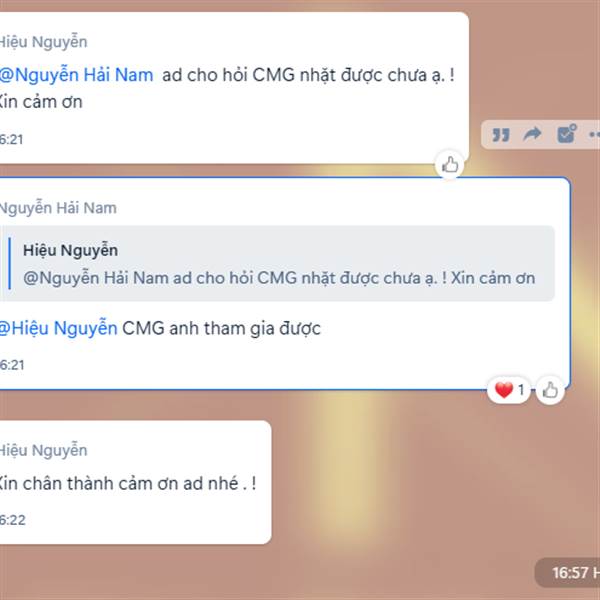Click sender name Hiệu Nguyễn on top message
This screenshot has height=600, width=600.
(x=43, y=42)
